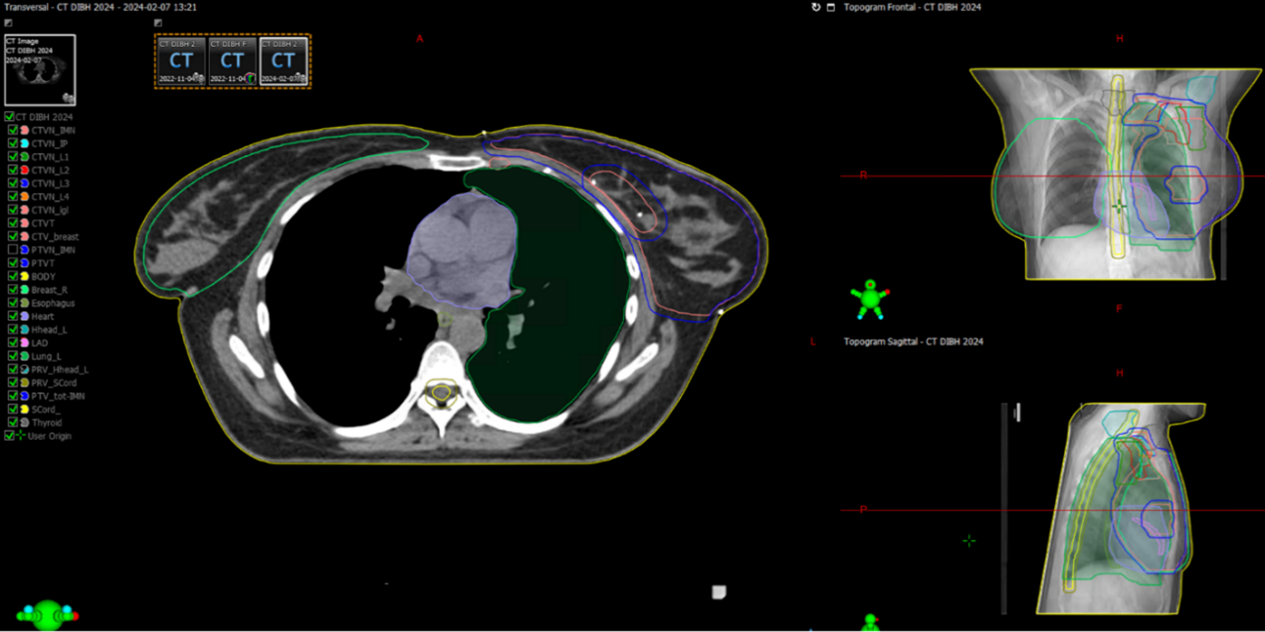Click the green patient orientation figure in frontal view
The height and width of the screenshot is (632, 1265).
[x=869, y=298]
